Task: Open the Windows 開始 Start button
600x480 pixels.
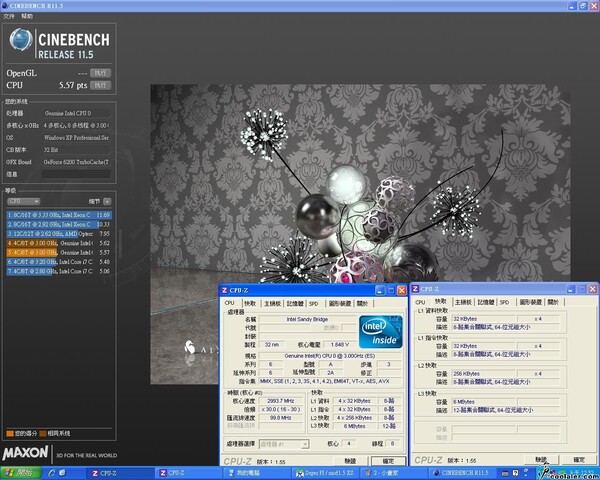Action: [x=21, y=473]
